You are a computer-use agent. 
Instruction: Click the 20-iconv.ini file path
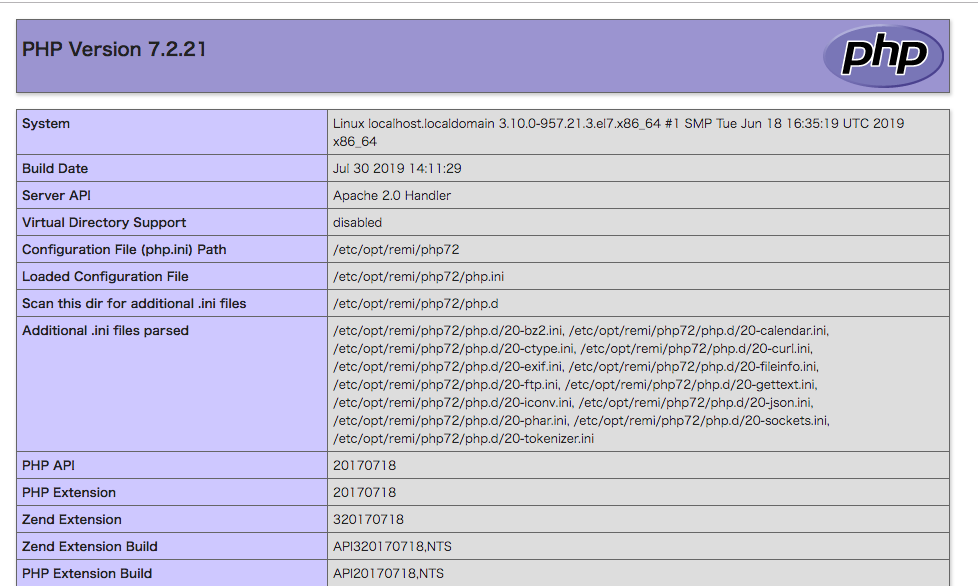(x=453, y=403)
